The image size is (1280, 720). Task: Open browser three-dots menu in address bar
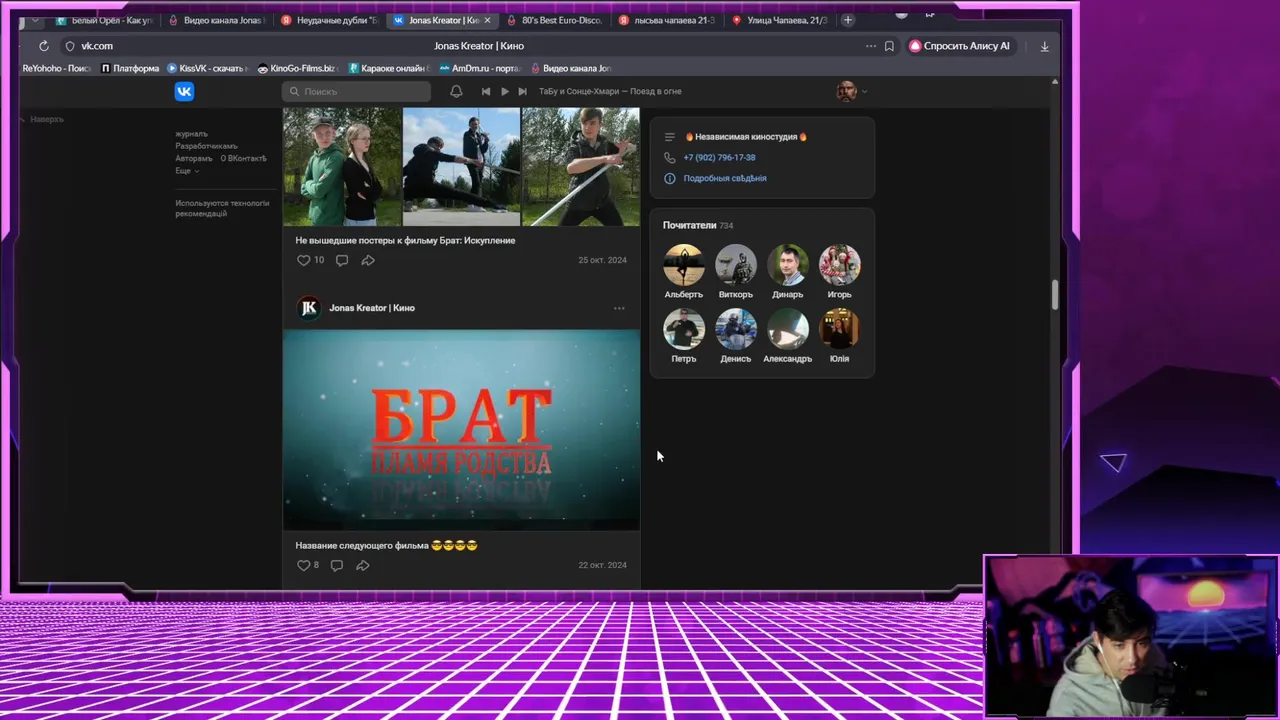871,46
